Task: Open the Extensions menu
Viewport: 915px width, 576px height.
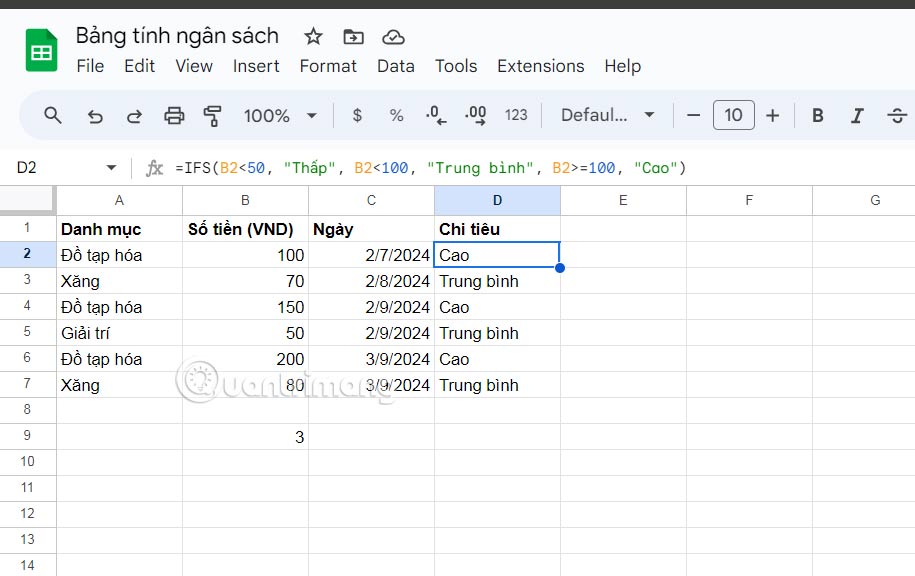Action: [x=540, y=66]
